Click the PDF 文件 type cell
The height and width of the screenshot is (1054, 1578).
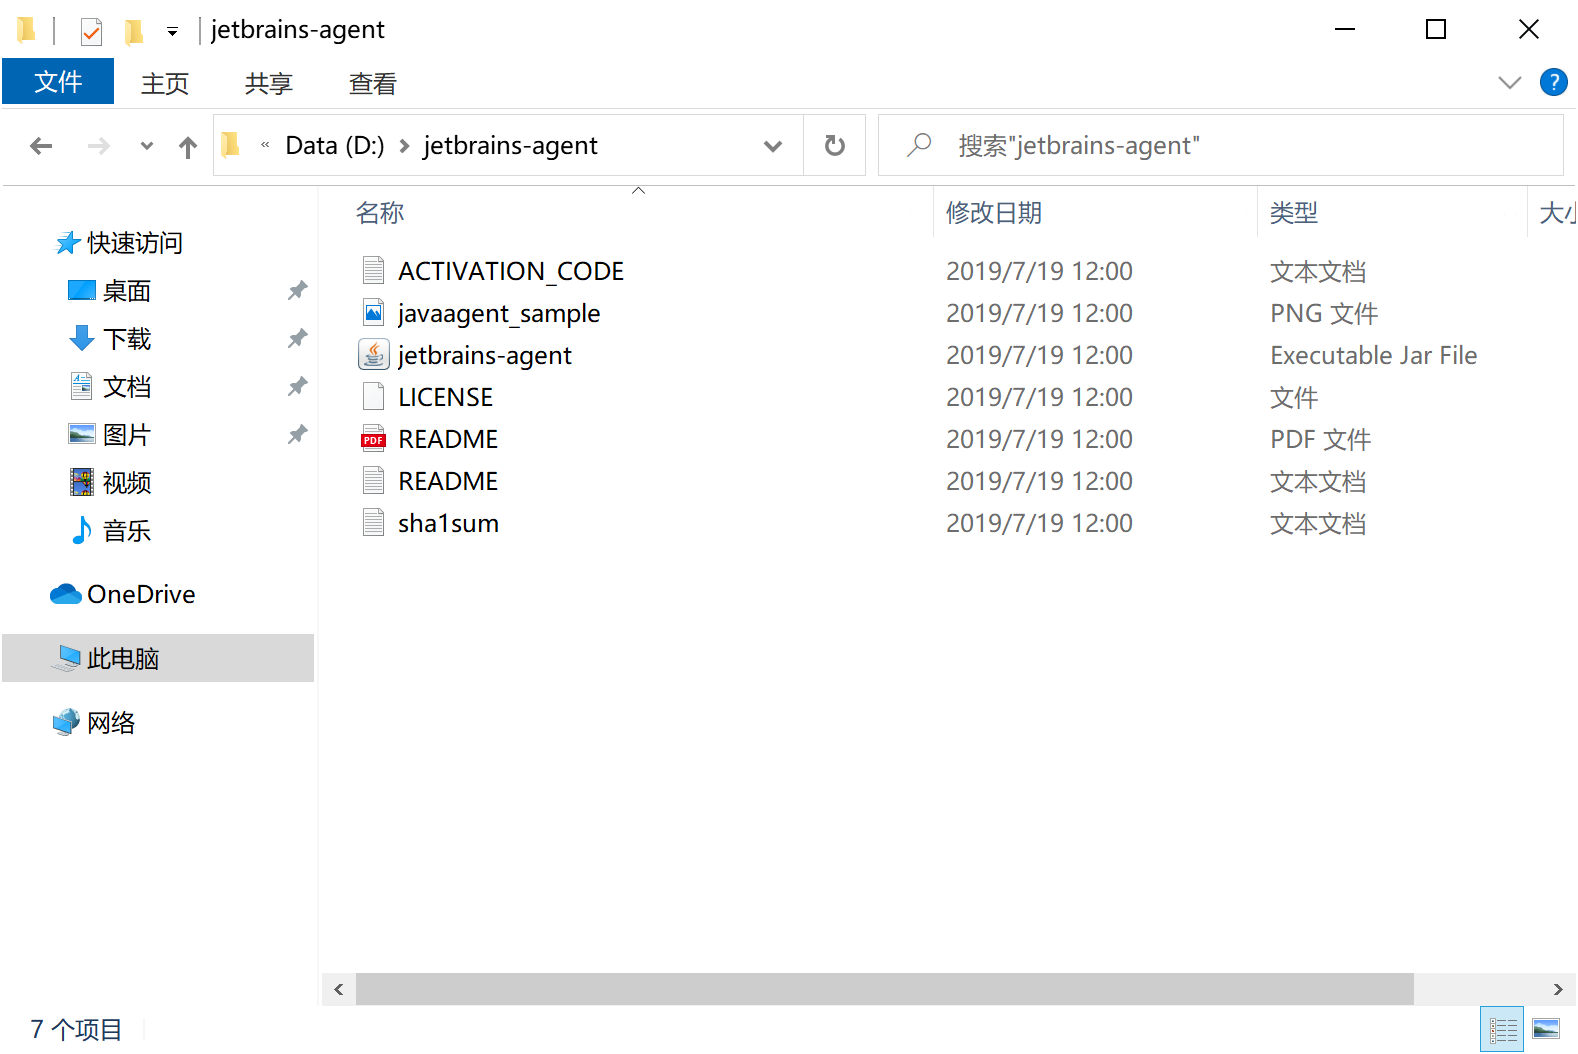[x=1320, y=439]
